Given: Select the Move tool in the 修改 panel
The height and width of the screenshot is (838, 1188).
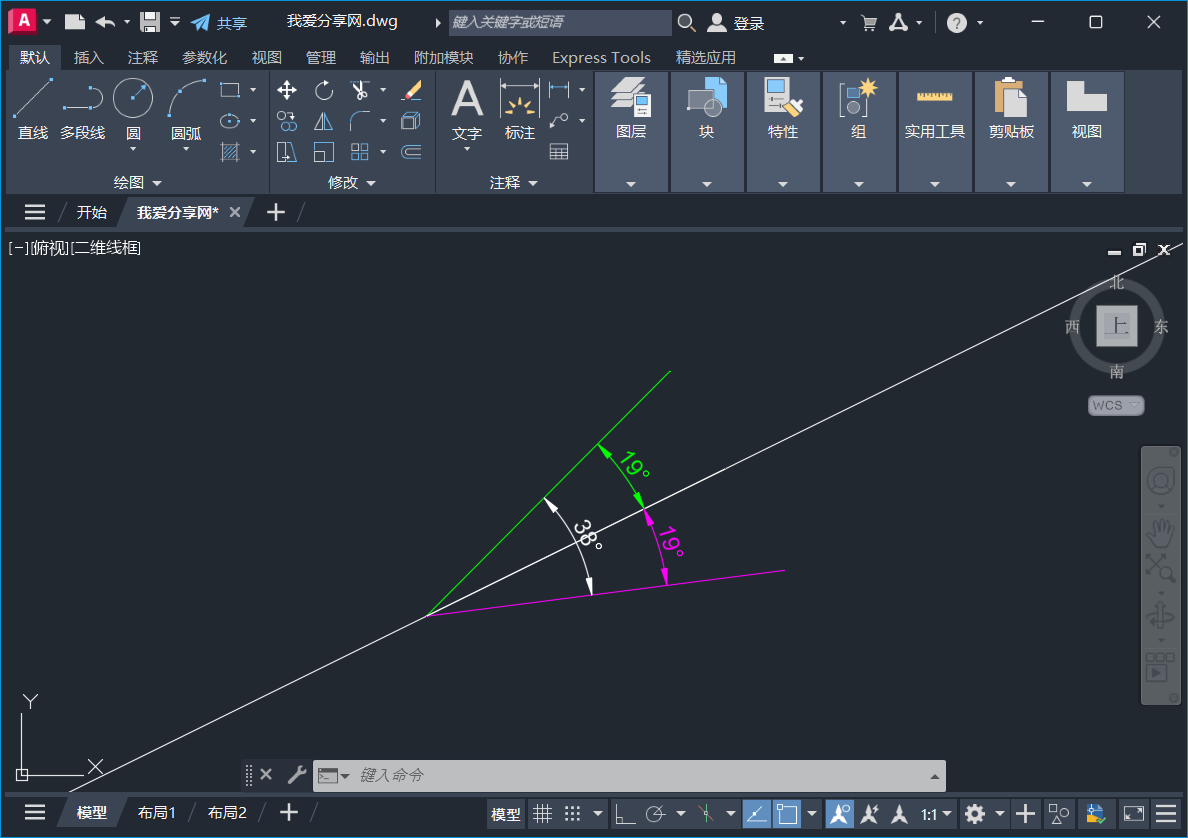Looking at the screenshot, I should pyautogui.click(x=286, y=89).
